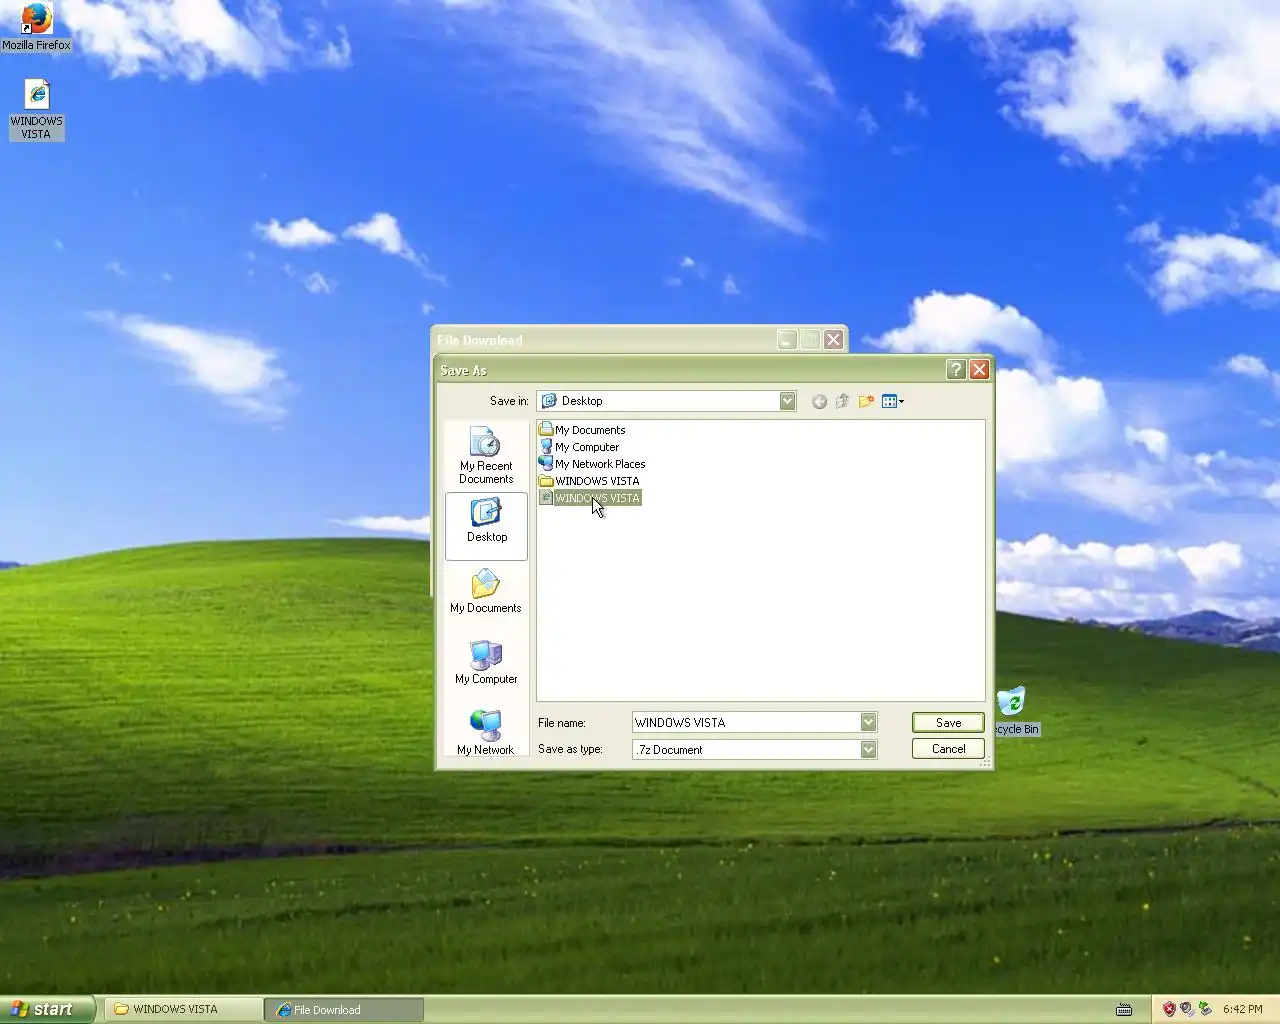
Task: Expand the Save as type dropdown
Action: [x=868, y=749]
